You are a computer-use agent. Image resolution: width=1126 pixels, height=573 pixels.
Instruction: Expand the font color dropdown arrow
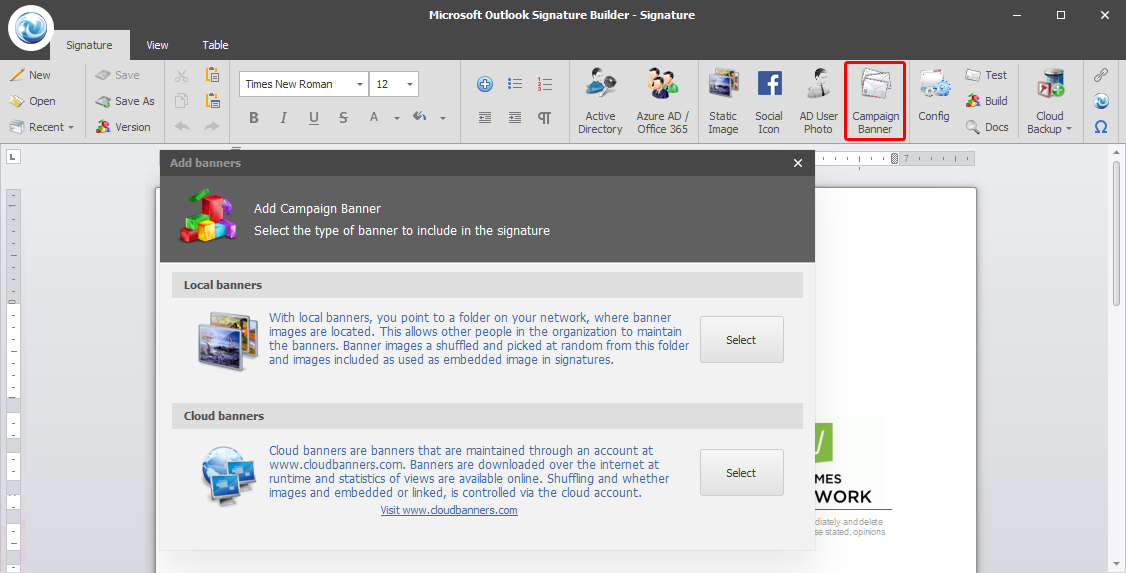tap(396, 118)
